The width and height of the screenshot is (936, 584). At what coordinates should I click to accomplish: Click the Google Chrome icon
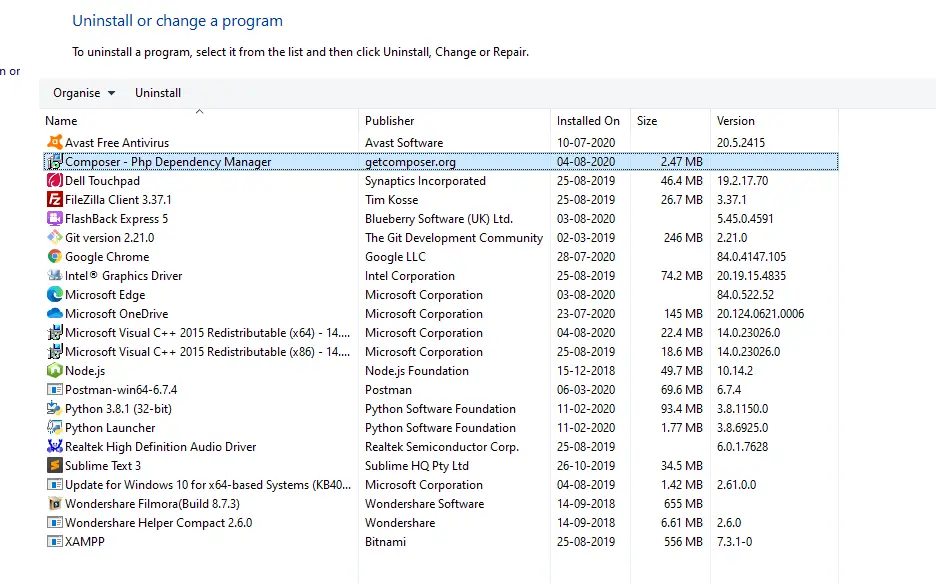coord(55,257)
